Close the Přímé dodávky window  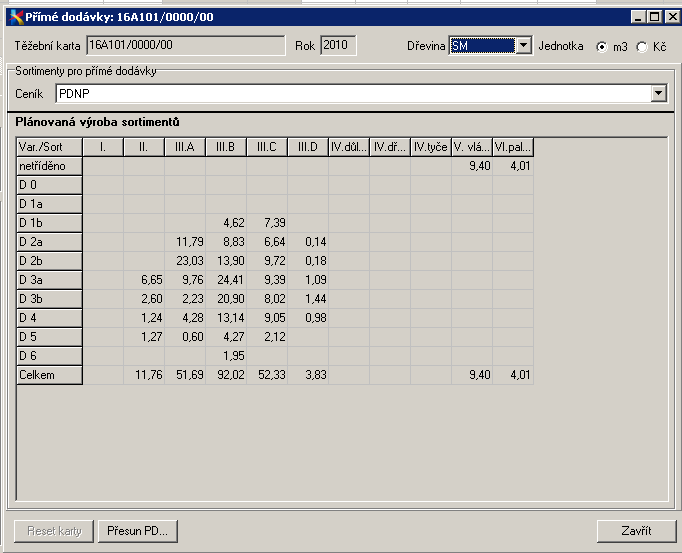click(672, 17)
